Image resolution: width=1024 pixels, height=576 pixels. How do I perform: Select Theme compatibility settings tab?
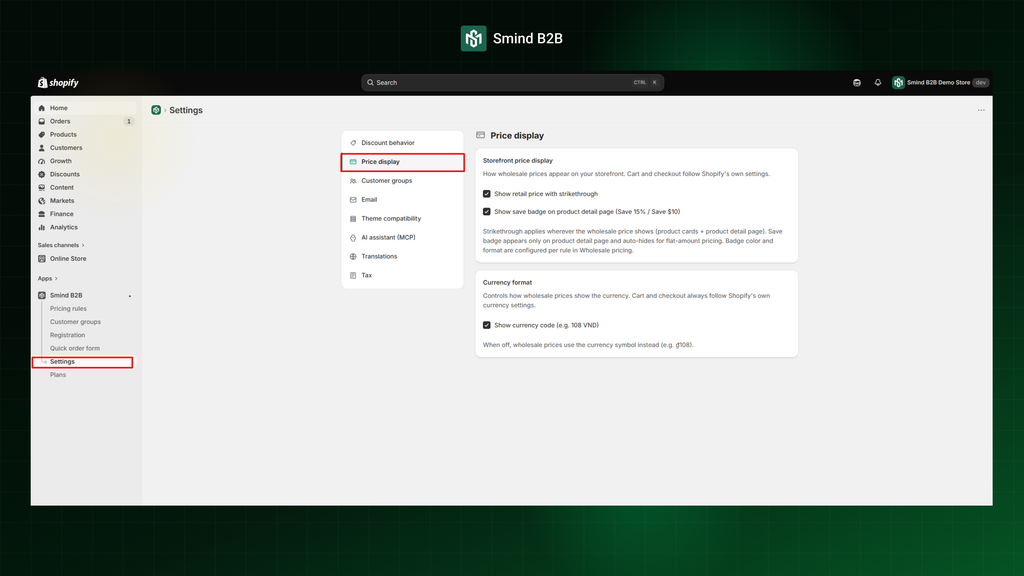[402, 219]
